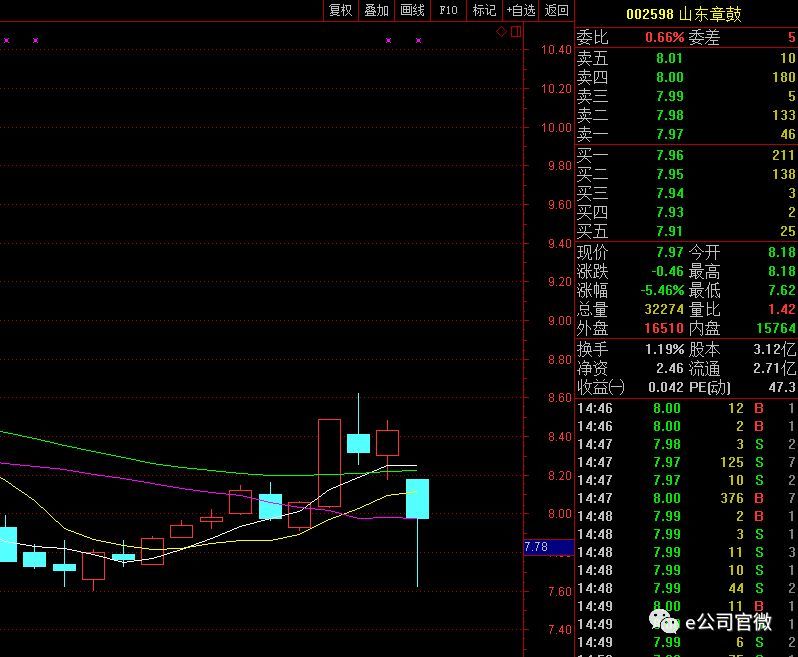
Task: Click the tall red hollow candlestick
Action: [x=329, y=463]
